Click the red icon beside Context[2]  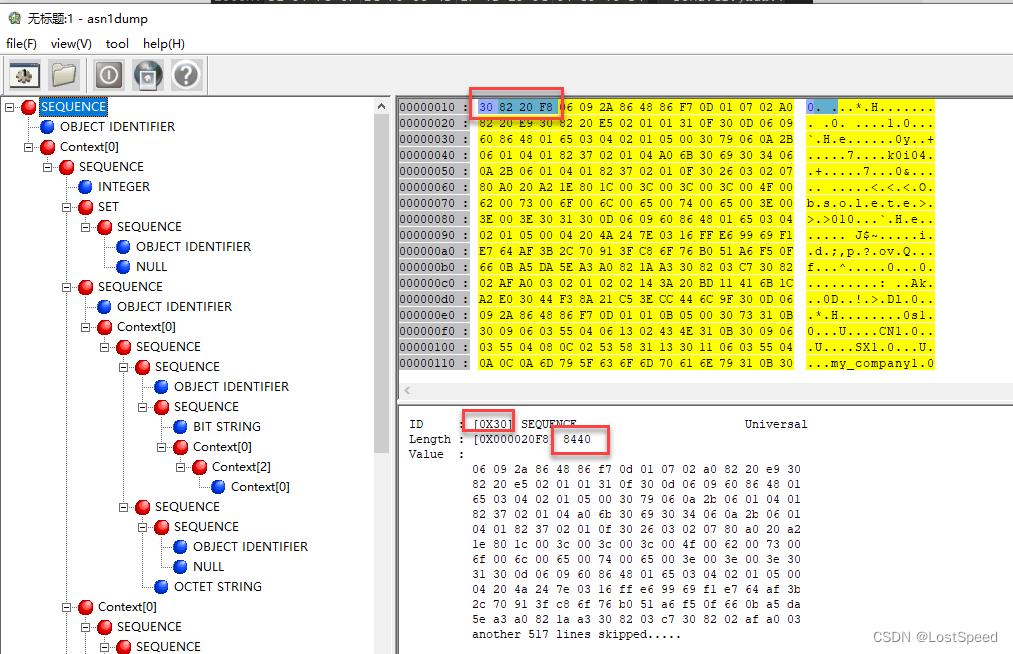[200, 467]
